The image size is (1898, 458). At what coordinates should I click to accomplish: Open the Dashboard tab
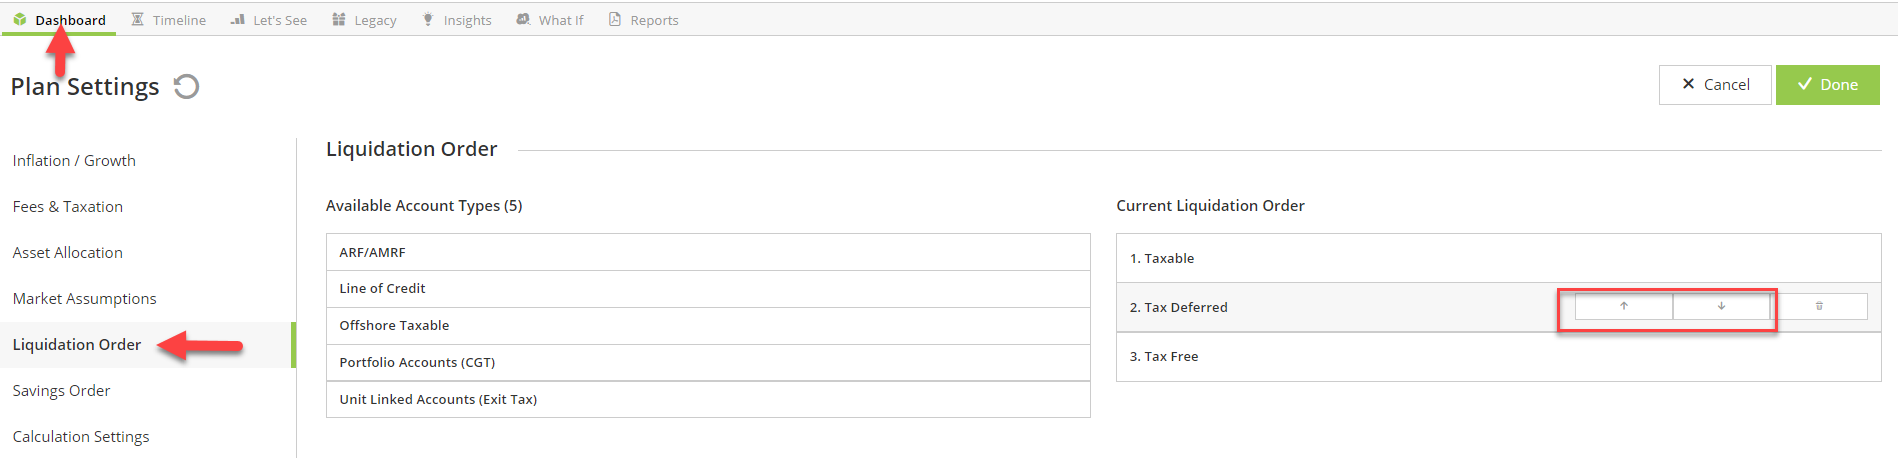tap(59, 20)
